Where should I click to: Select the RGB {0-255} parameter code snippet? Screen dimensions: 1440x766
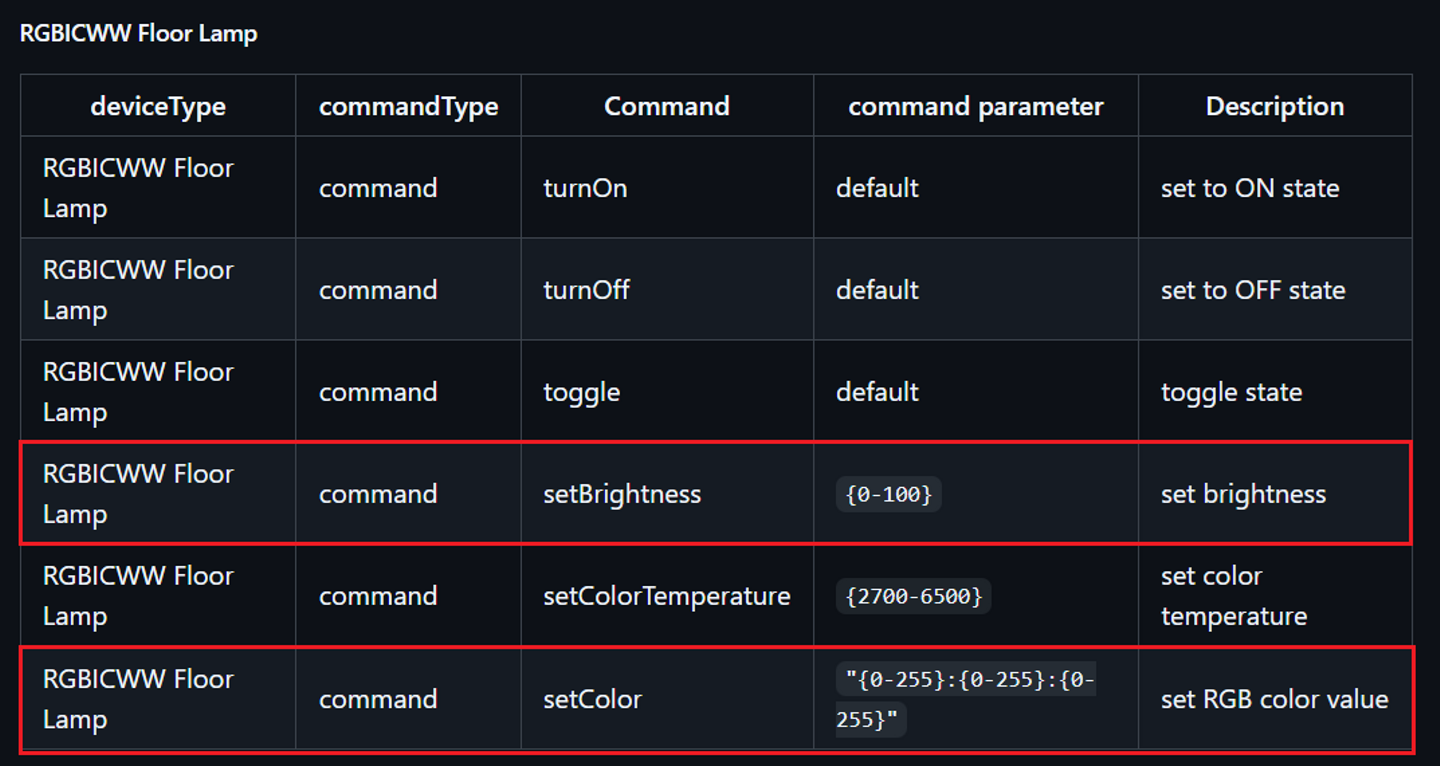tap(965, 699)
